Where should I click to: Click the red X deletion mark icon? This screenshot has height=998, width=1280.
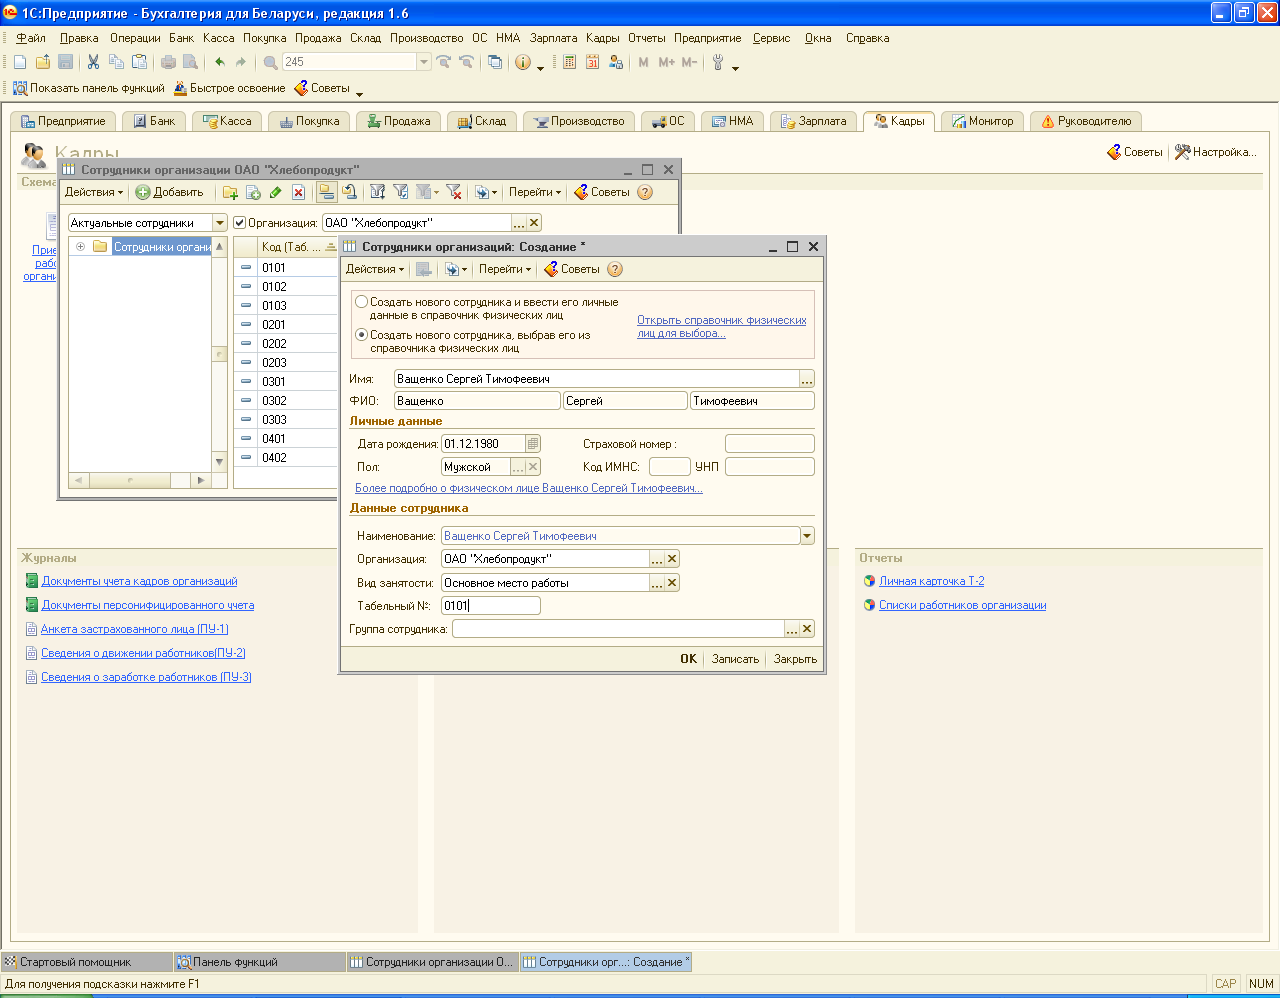coord(298,192)
